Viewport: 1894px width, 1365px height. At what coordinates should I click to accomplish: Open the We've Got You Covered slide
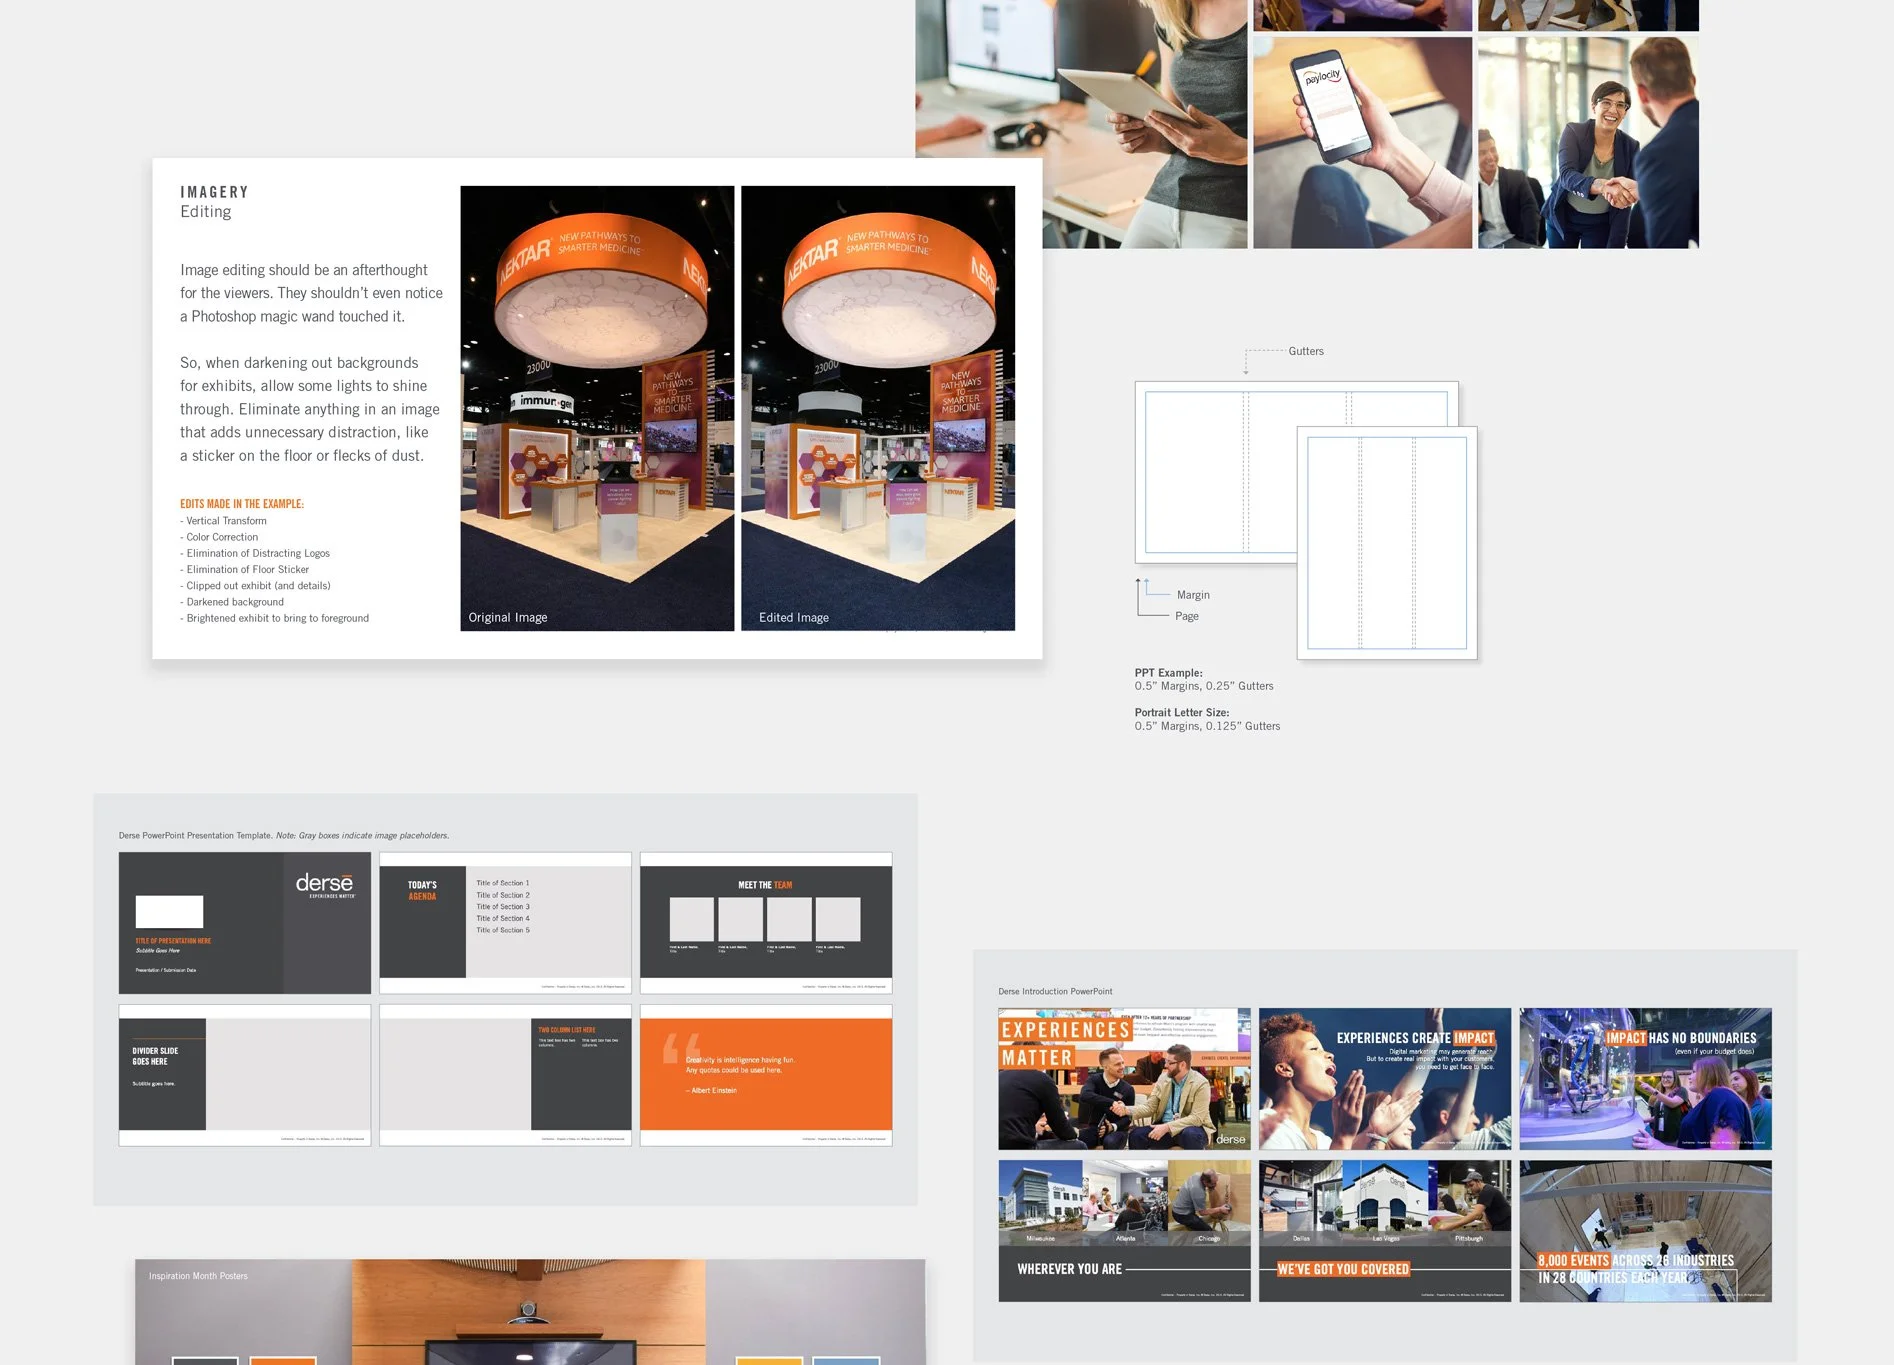1385,1231
